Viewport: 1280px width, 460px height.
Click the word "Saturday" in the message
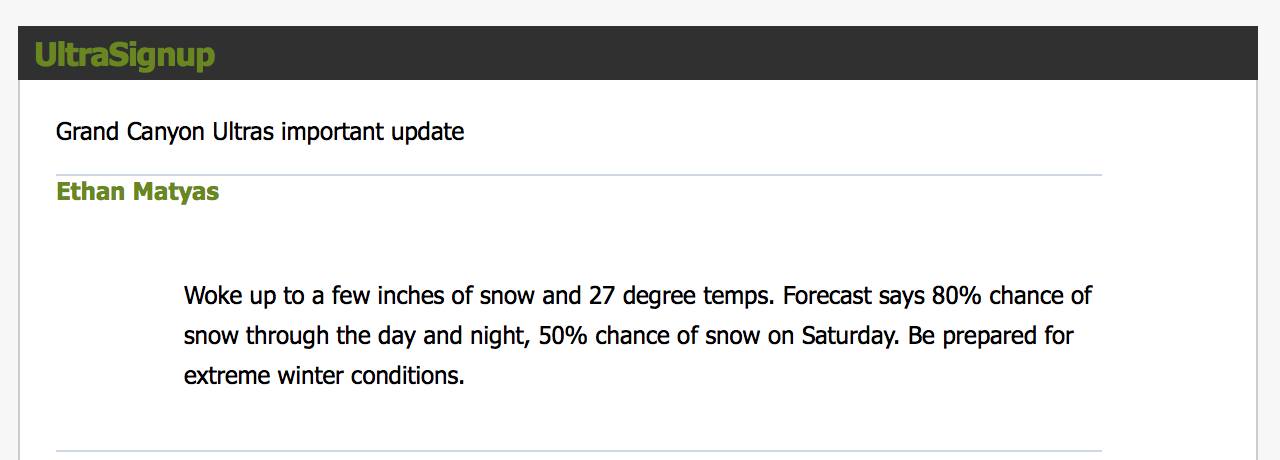(x=851, y=335)
